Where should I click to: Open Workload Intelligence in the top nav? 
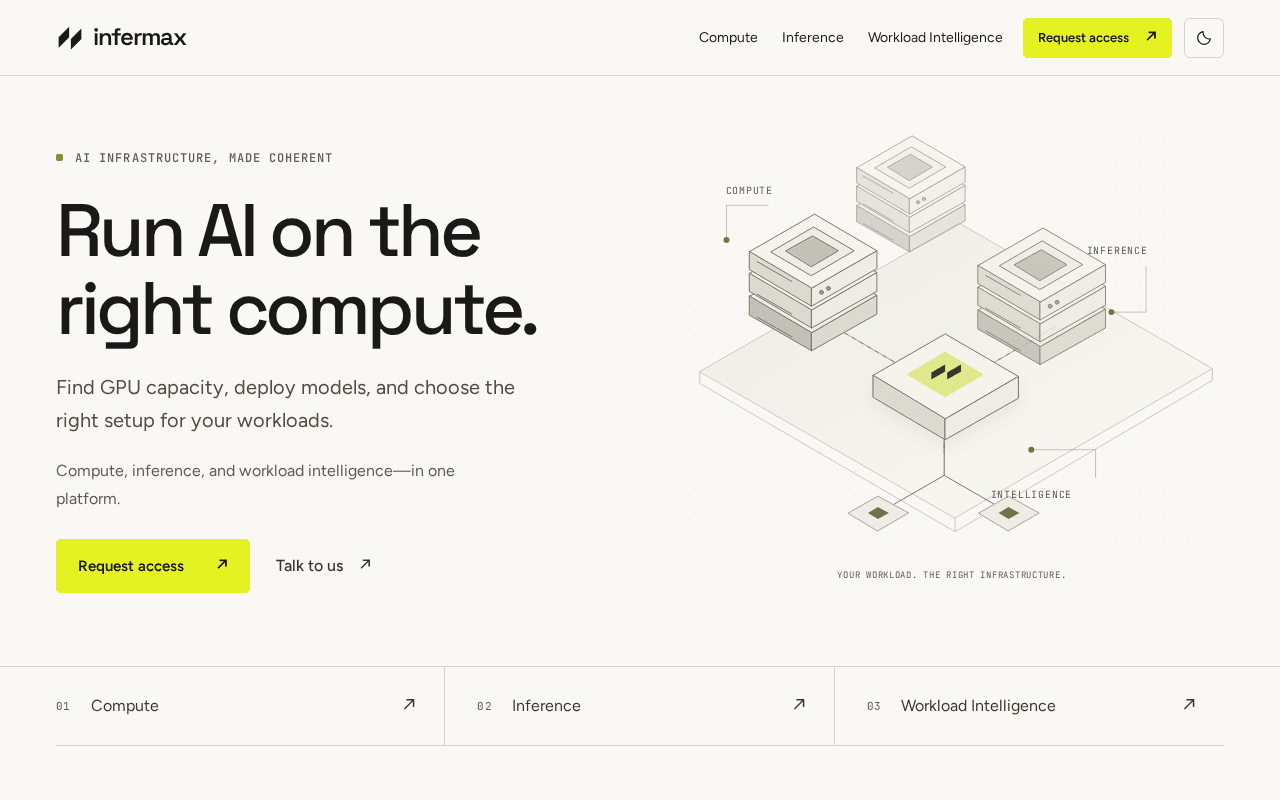click(x=935, y=38)
